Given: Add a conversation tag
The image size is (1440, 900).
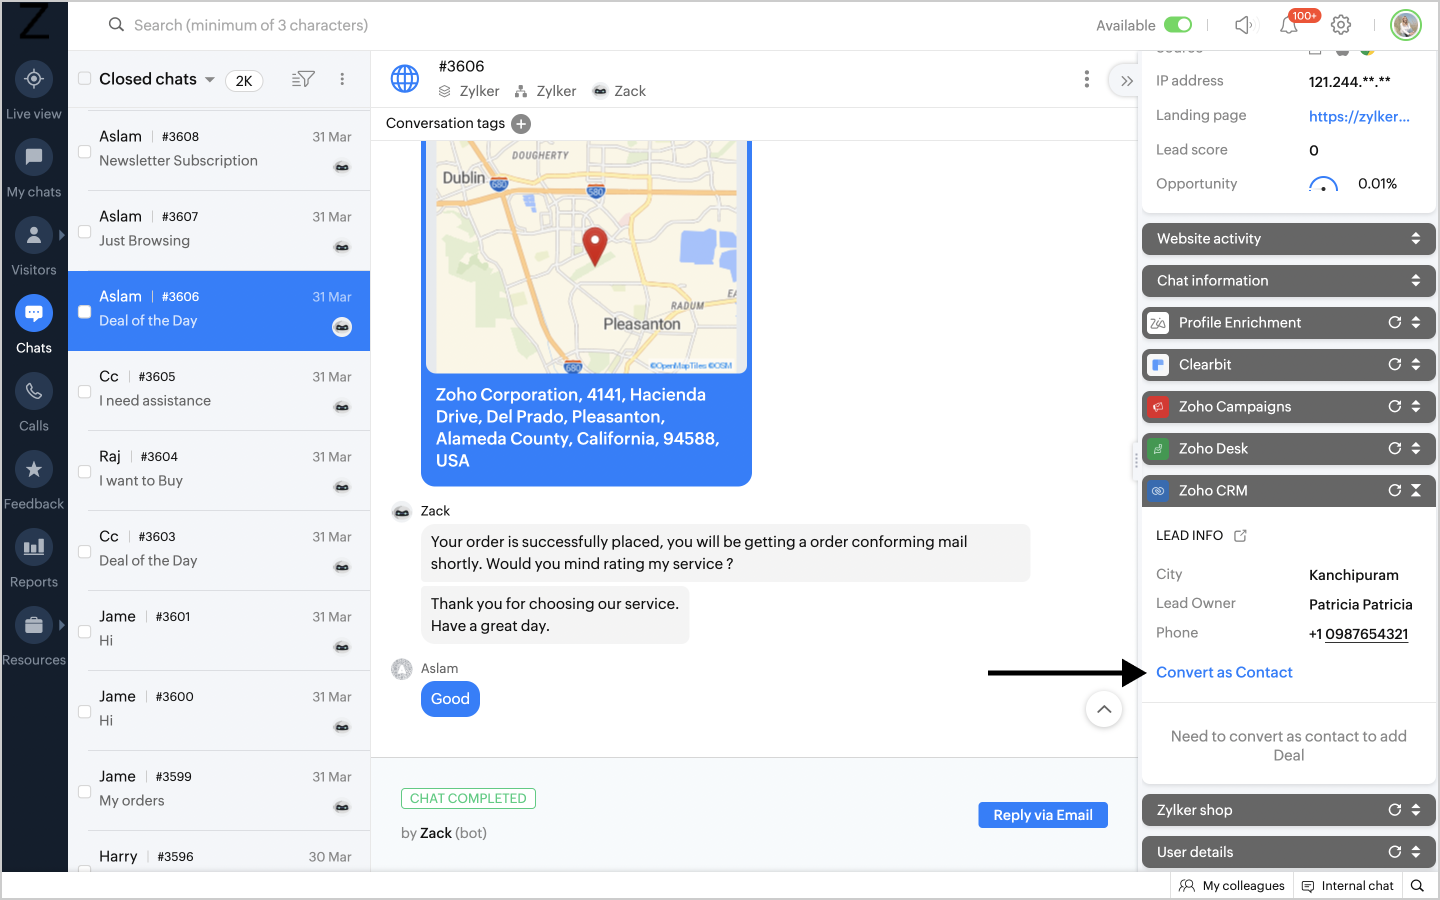Looking at the screenshot, I should [521, 124].
